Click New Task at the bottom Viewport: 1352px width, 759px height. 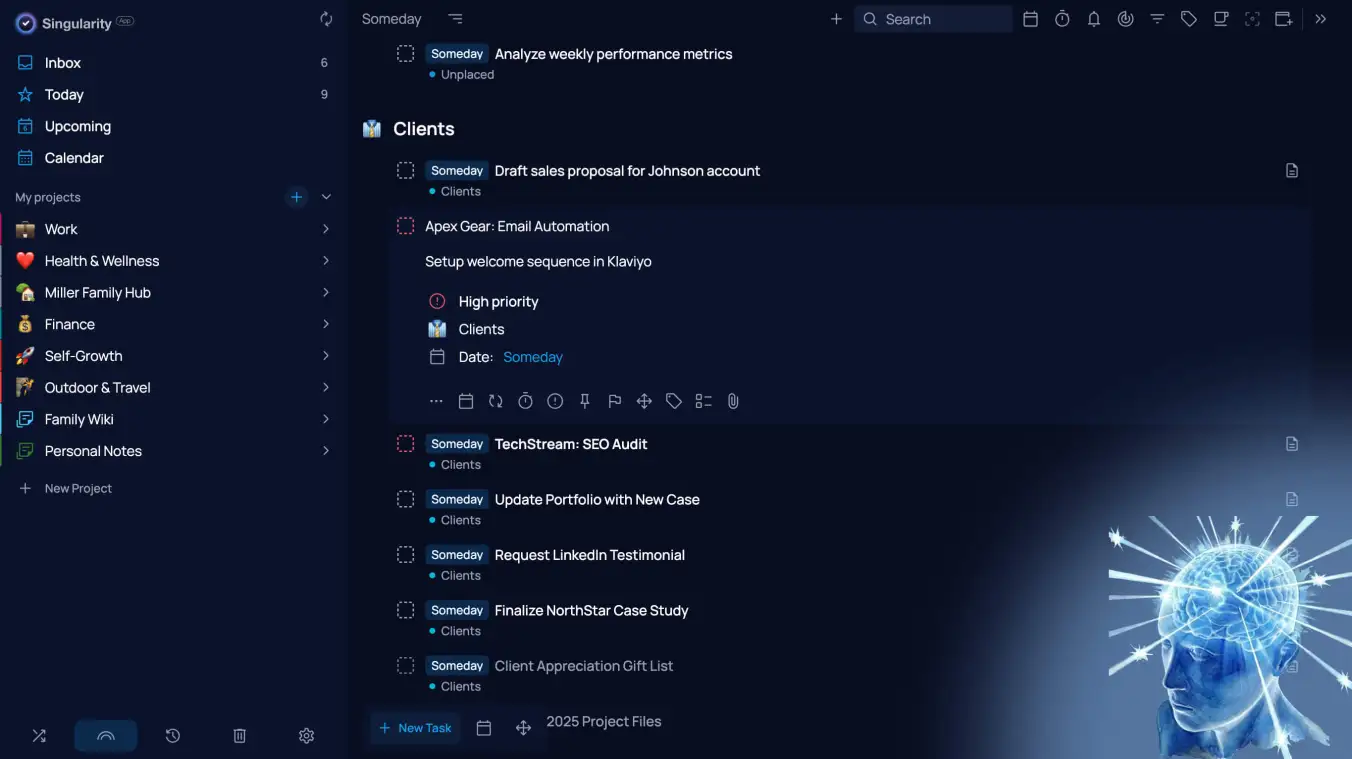click(414, 727)
